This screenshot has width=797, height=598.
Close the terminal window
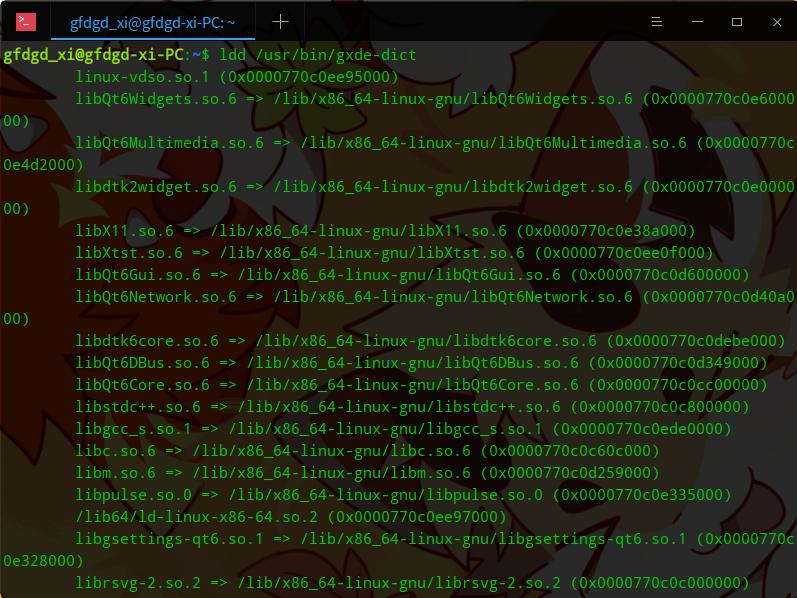[x=777, y=22]
